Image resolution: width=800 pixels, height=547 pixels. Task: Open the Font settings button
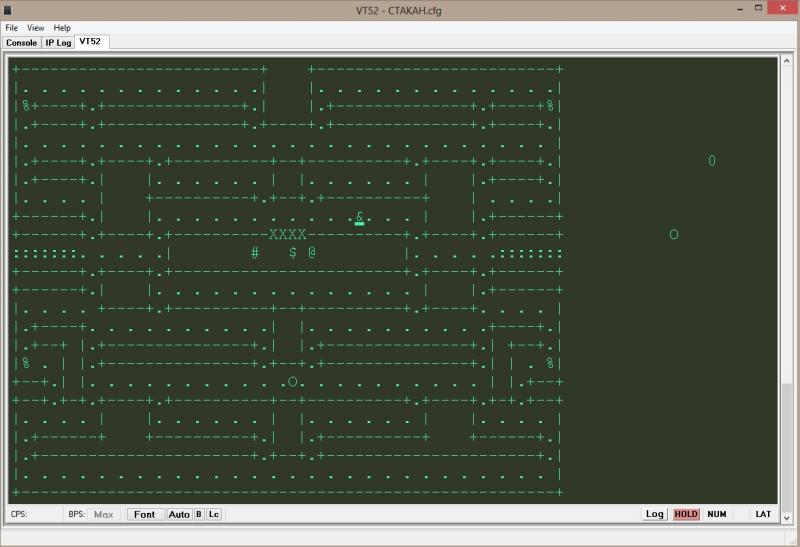[145, 514]
